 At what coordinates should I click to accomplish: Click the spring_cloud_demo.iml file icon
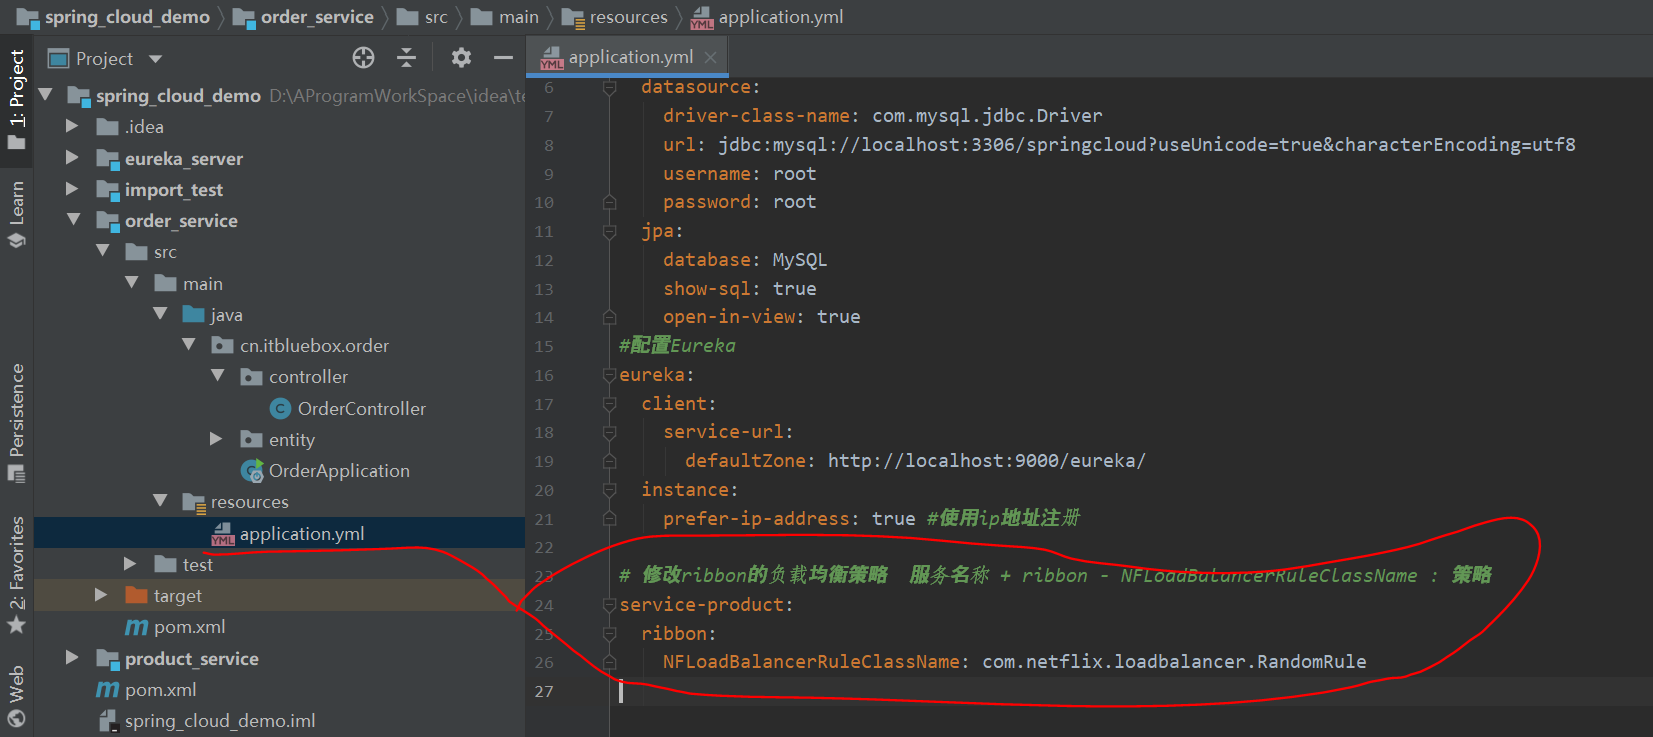pos(108,721)
